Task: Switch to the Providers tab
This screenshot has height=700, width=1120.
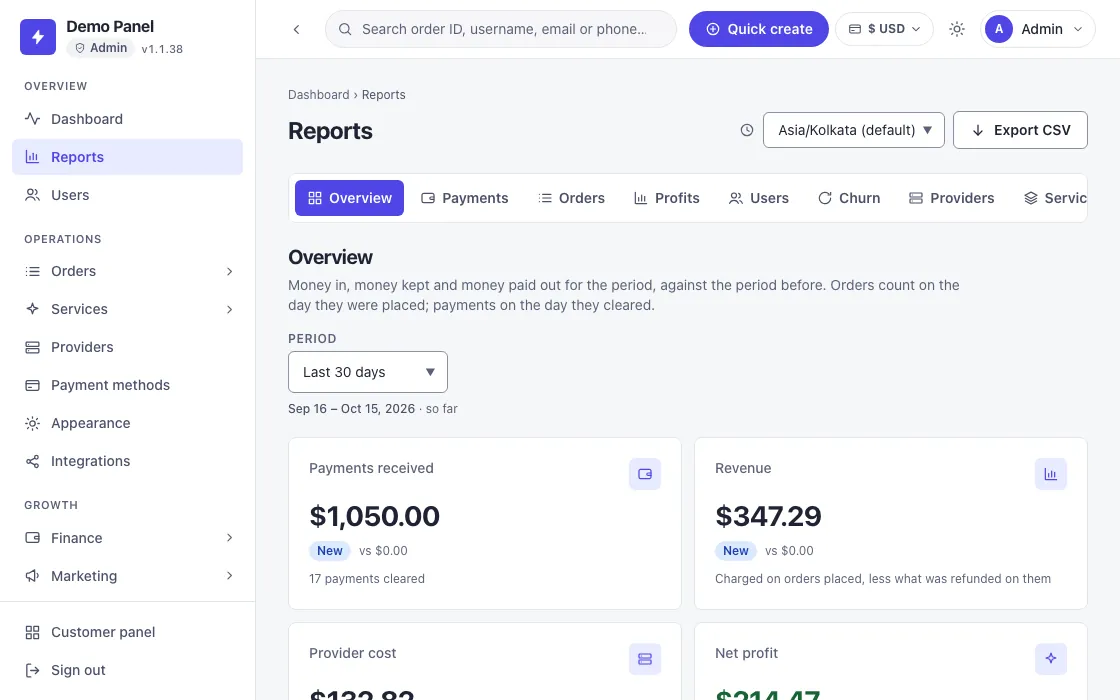Action: pyautogui.click(x=951, y=198)
